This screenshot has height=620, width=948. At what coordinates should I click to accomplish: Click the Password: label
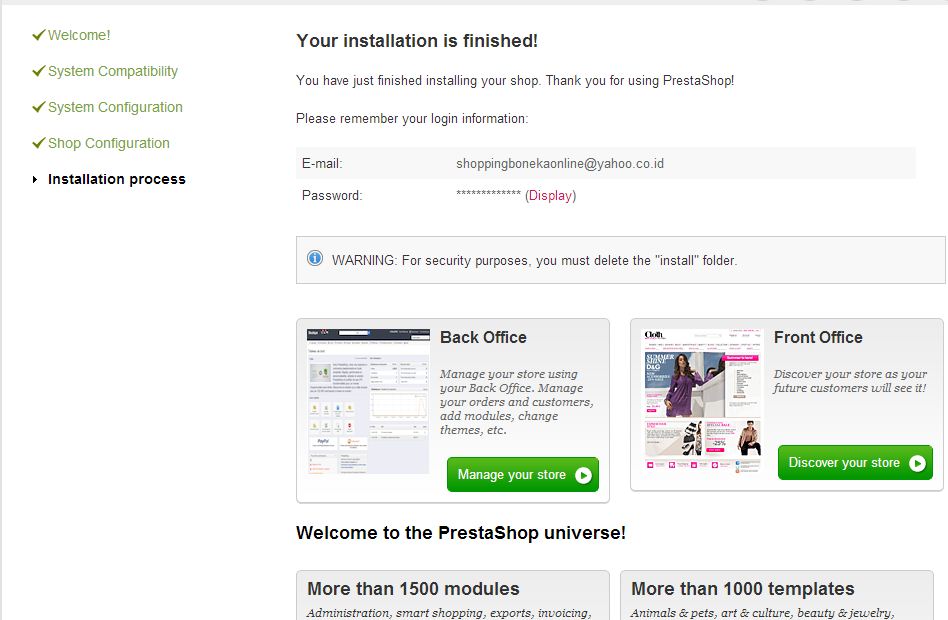(332, 195)
